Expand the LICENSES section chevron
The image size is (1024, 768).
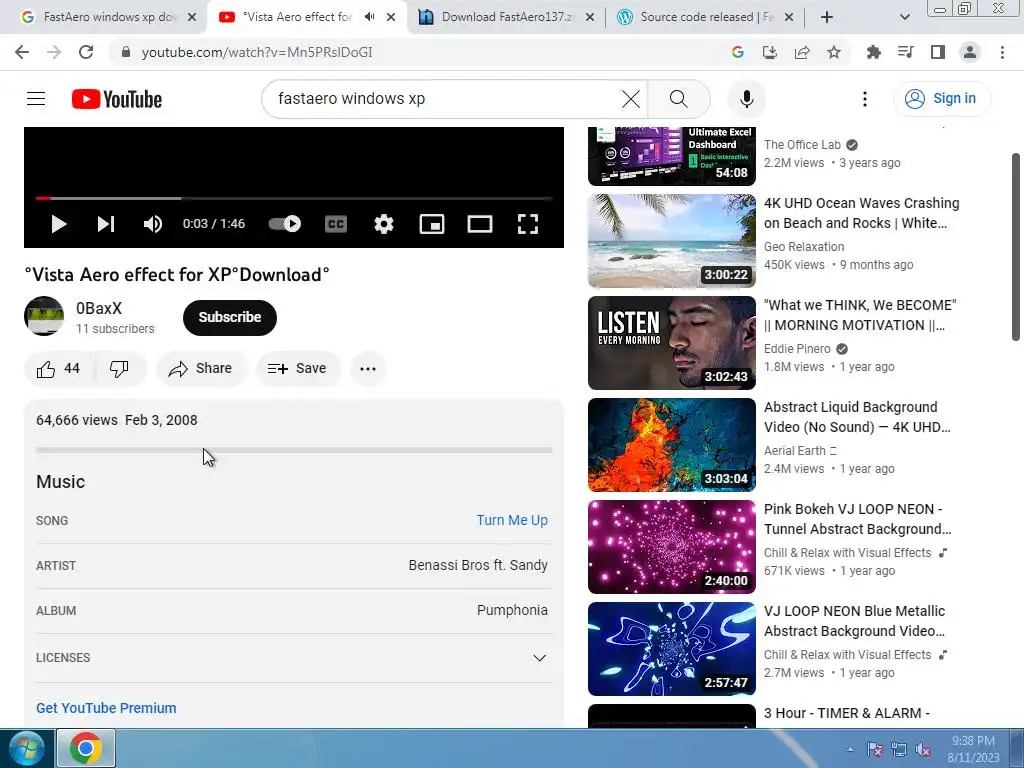pos(539,658)
